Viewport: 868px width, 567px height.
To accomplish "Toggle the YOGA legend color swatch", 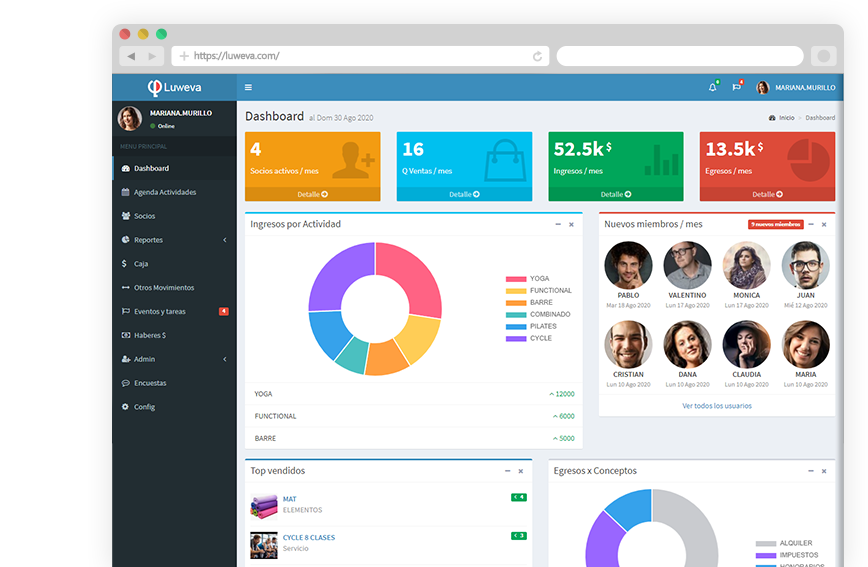I will pyautogui.click(x=515, y=279).
